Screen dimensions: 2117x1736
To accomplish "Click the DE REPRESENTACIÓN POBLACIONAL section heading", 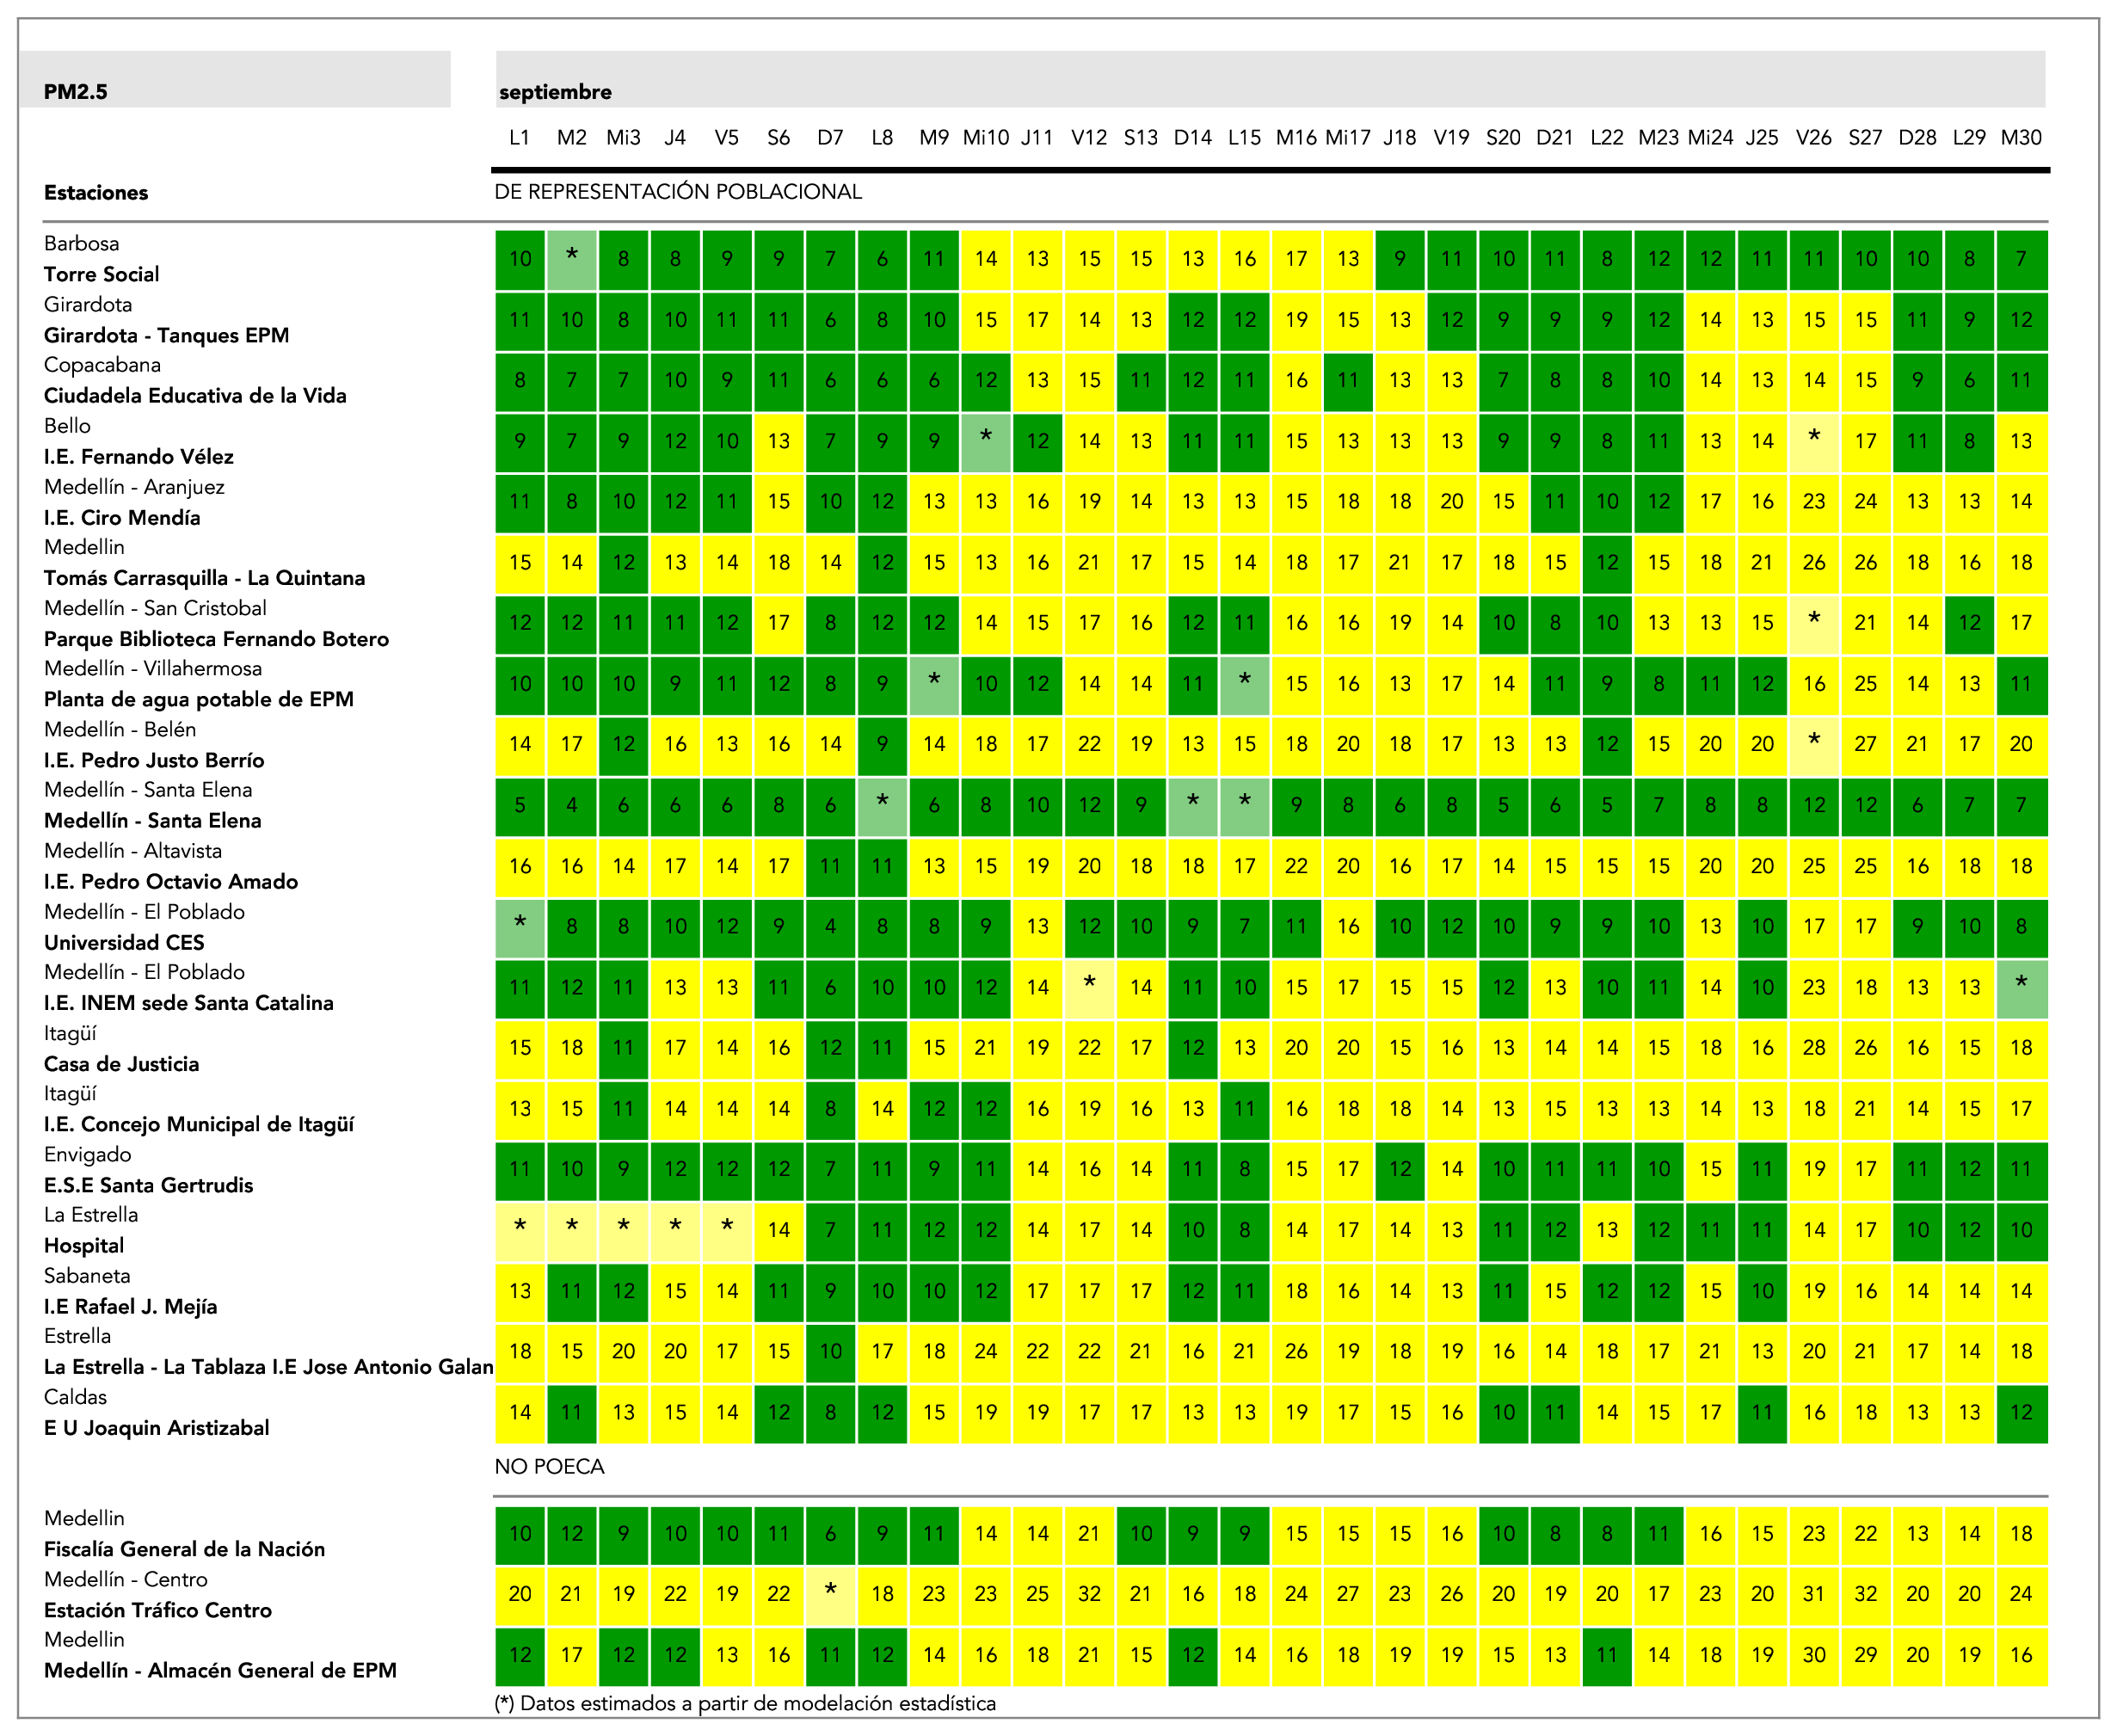I will coord(678,192).
